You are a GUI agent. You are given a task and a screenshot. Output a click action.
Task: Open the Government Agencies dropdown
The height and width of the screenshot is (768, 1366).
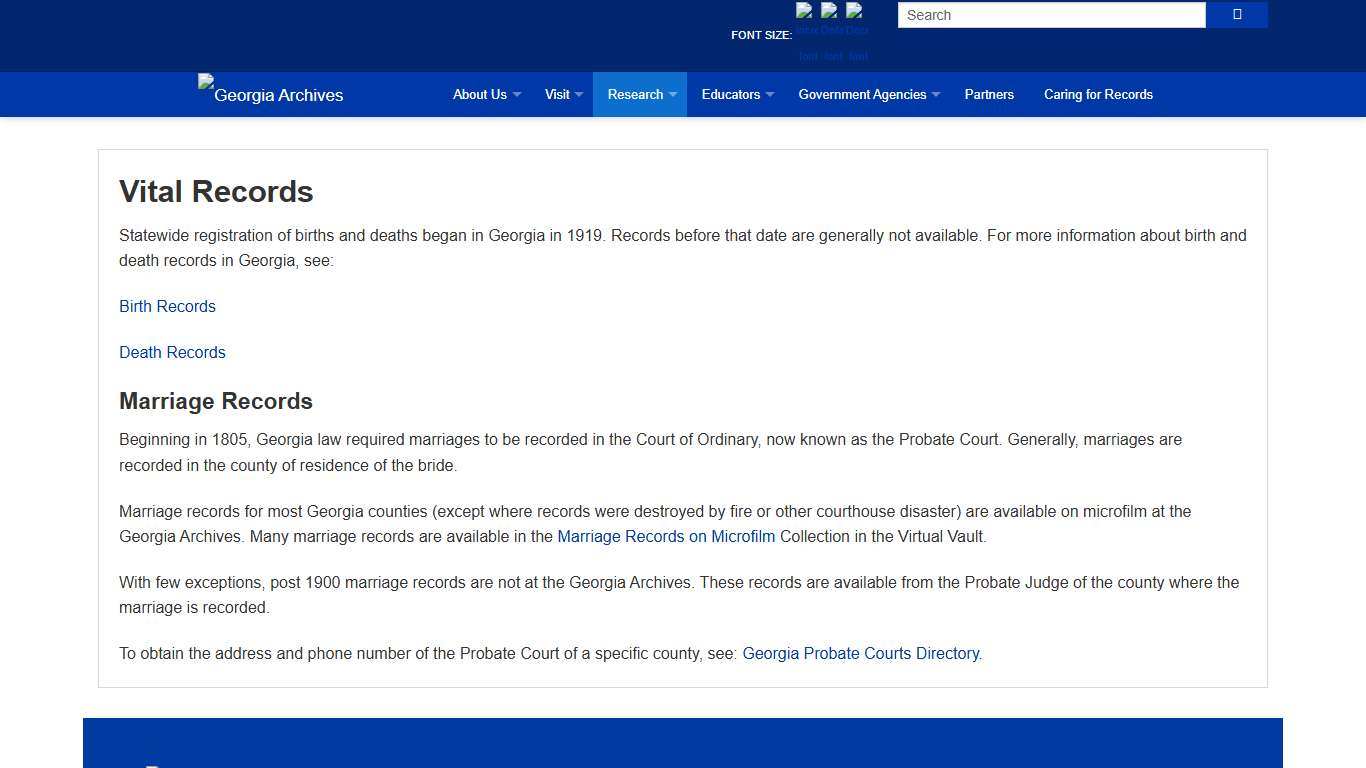(867, 94)
